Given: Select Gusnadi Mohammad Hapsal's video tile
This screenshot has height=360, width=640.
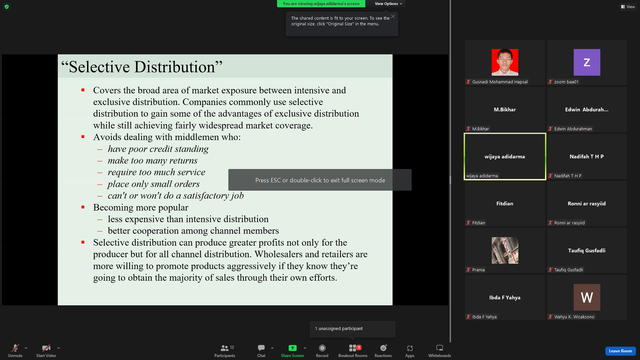Looking at the screenshot, I should pos(505,62).
